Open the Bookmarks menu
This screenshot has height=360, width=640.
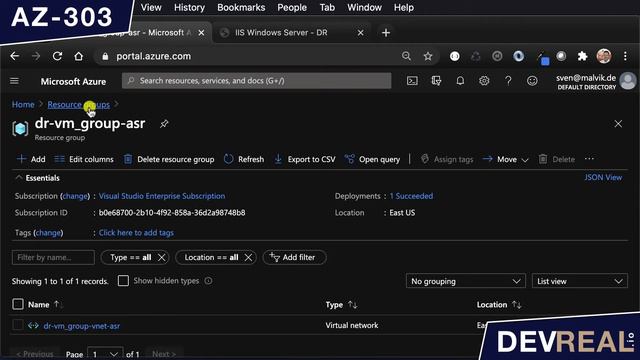pyautogui.click(x=241, y=7)
